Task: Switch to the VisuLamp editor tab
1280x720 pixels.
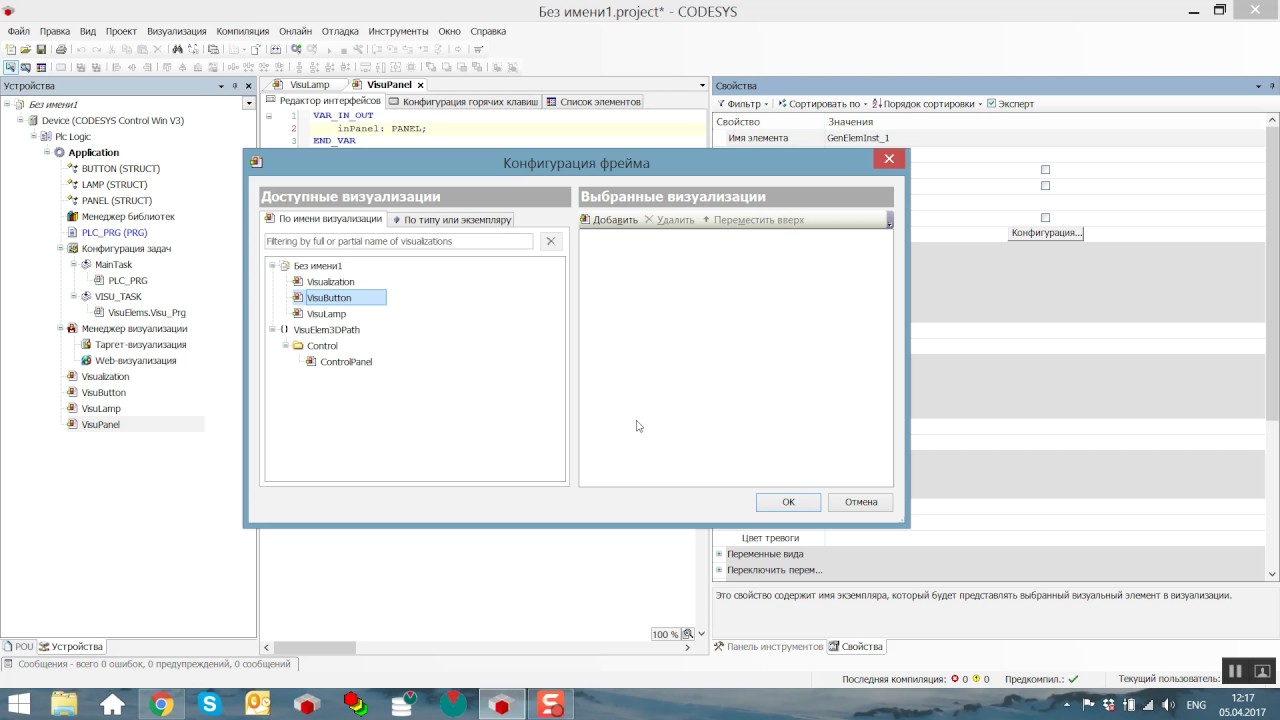Action: (x=309, y=85)
